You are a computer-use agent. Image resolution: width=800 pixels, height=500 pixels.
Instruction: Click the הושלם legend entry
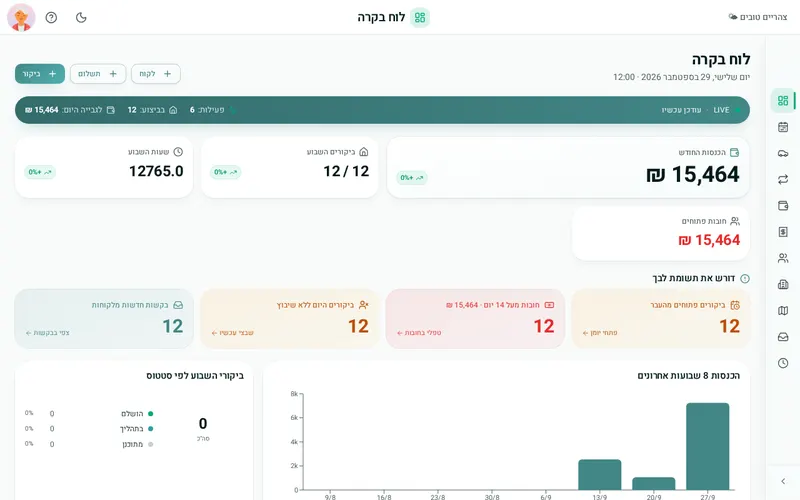(x=137, y=413)
